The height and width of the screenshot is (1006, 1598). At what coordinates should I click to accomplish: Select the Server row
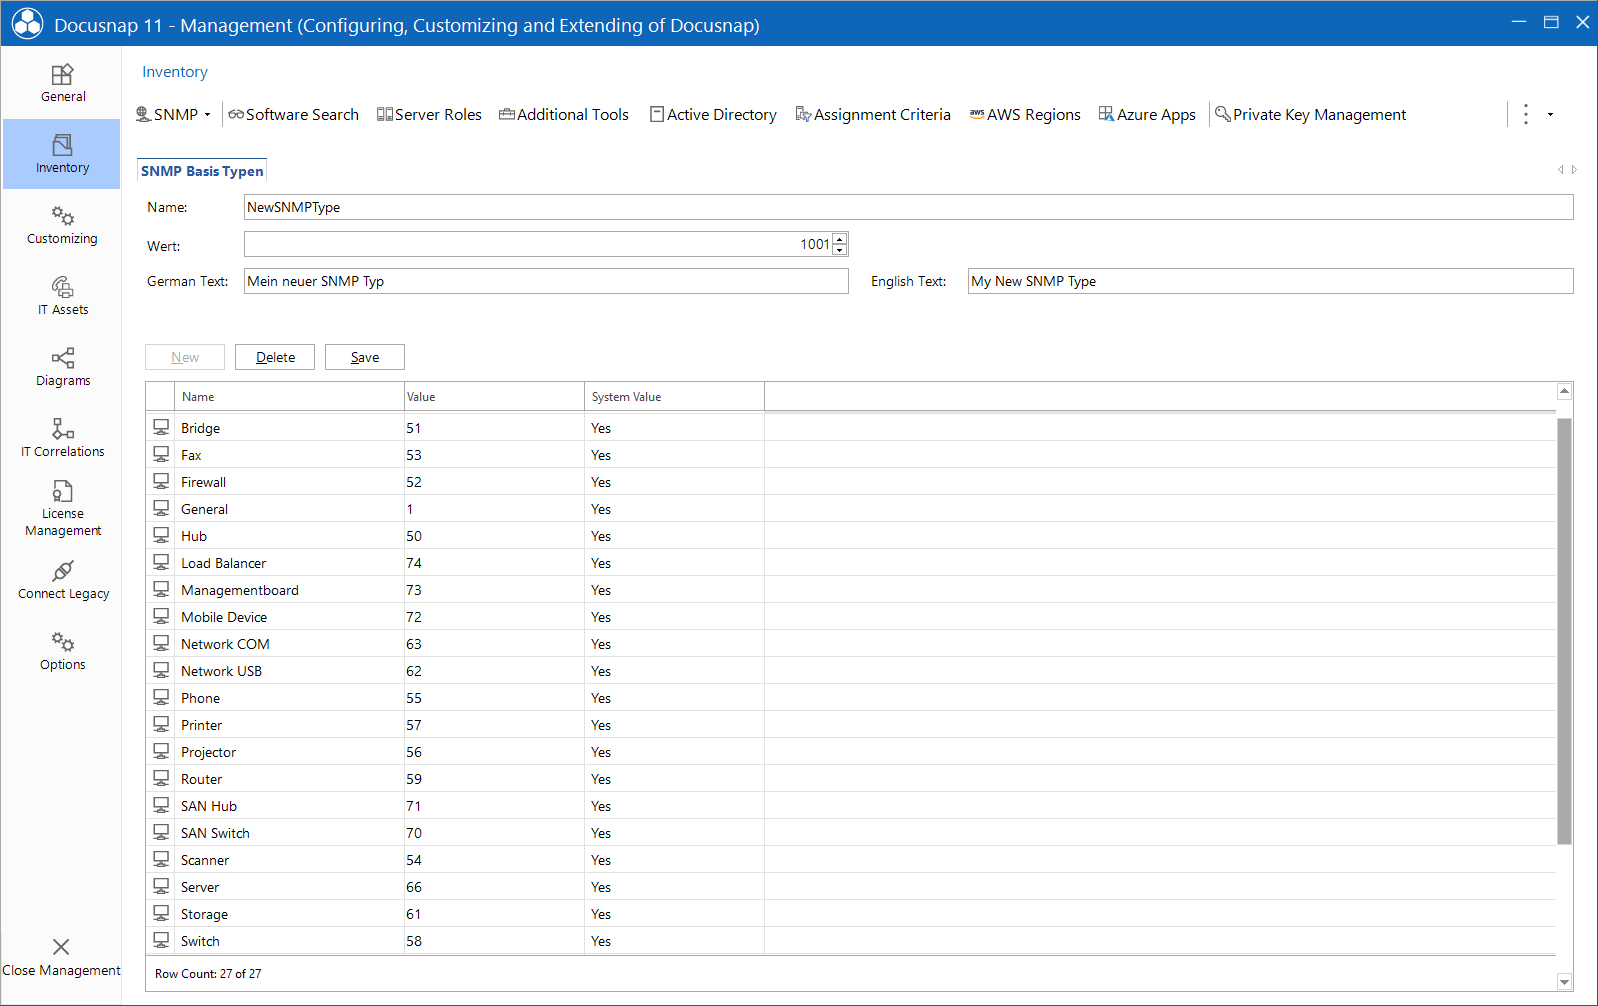point(851,887)
